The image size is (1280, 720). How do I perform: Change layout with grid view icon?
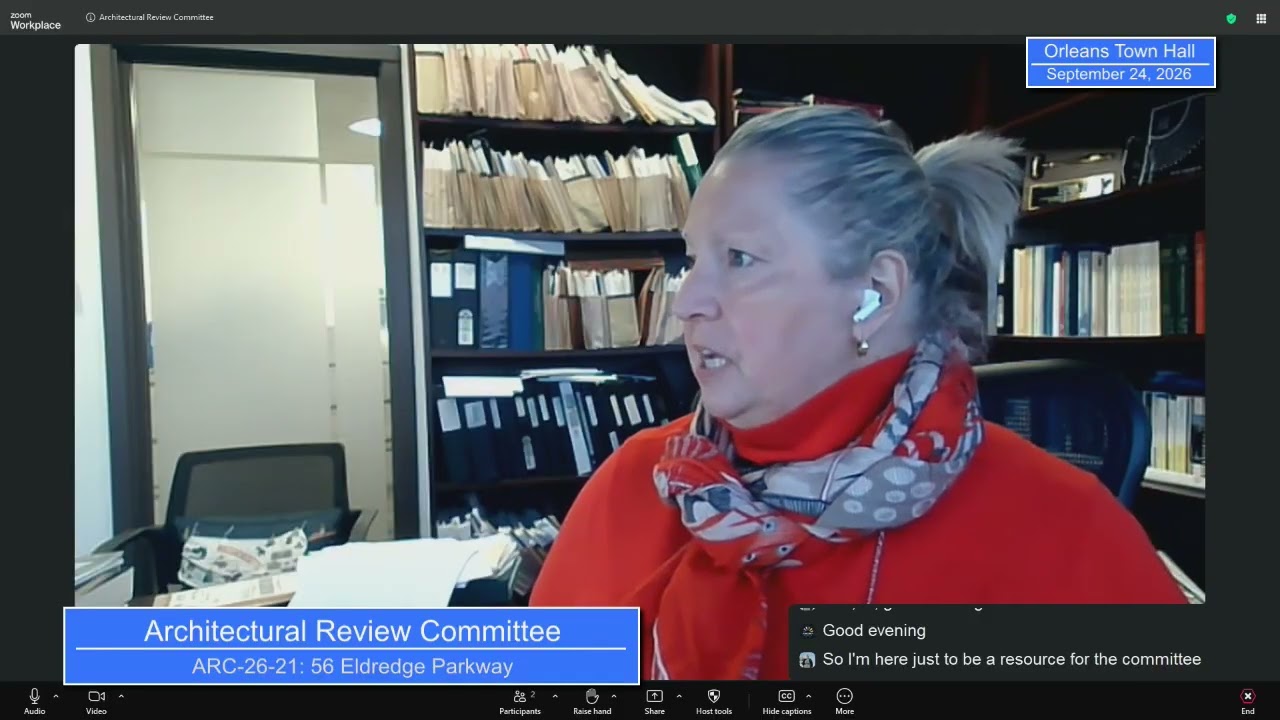coord(1261,18)
